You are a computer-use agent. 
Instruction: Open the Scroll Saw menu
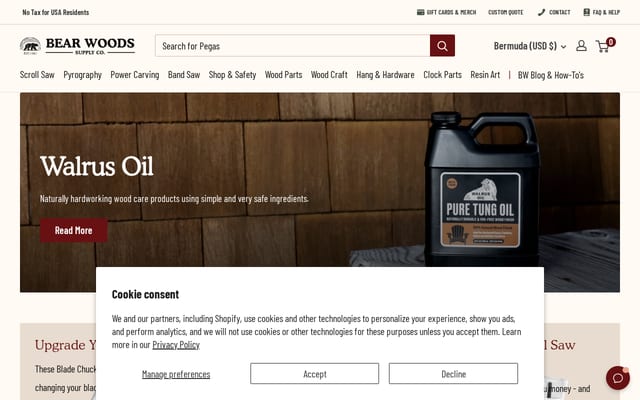tap(37, 75)
